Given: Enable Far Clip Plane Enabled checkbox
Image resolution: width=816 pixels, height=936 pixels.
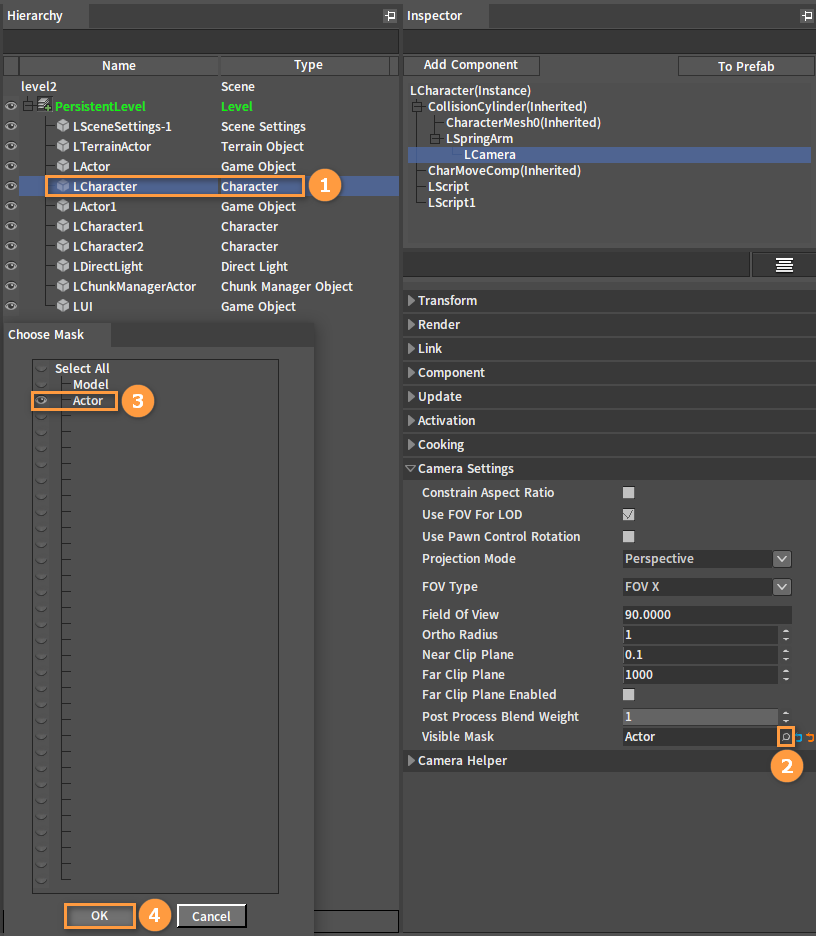Looking at the screenshot, I should tap(629, 694).
